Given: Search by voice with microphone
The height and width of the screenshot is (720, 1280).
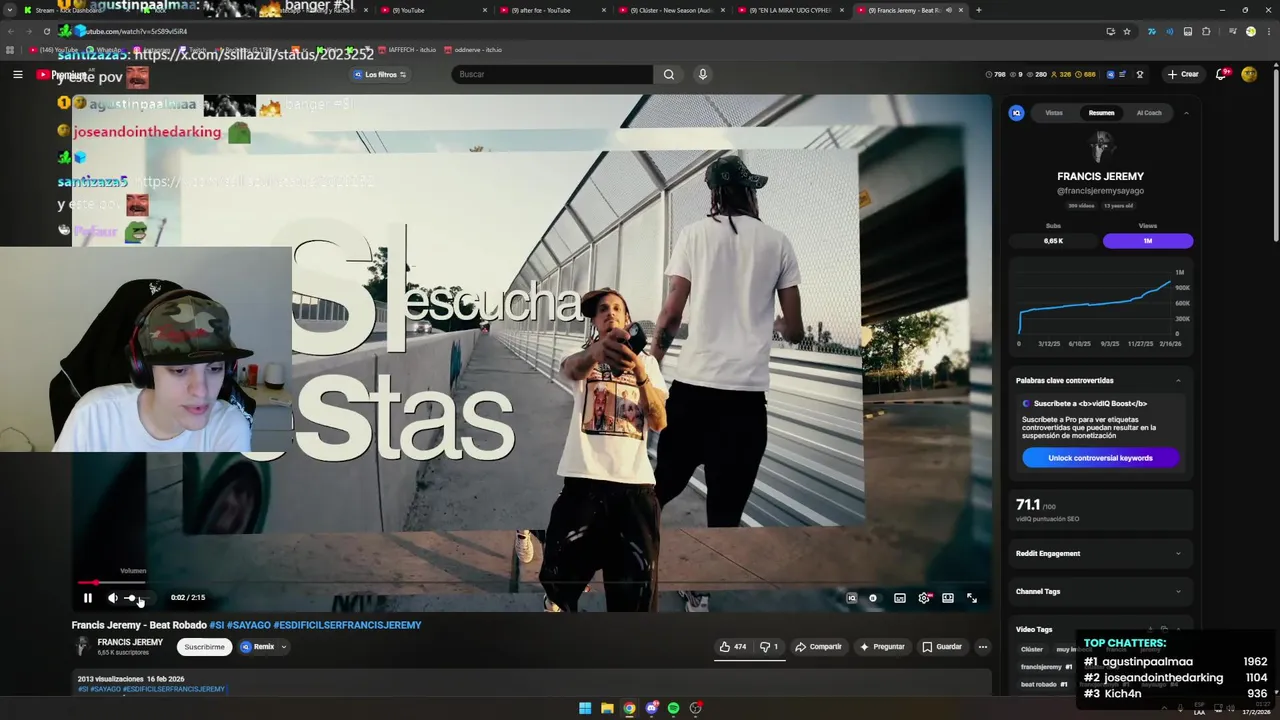Looking at the screenshot, I should click(x=703, y=74).
